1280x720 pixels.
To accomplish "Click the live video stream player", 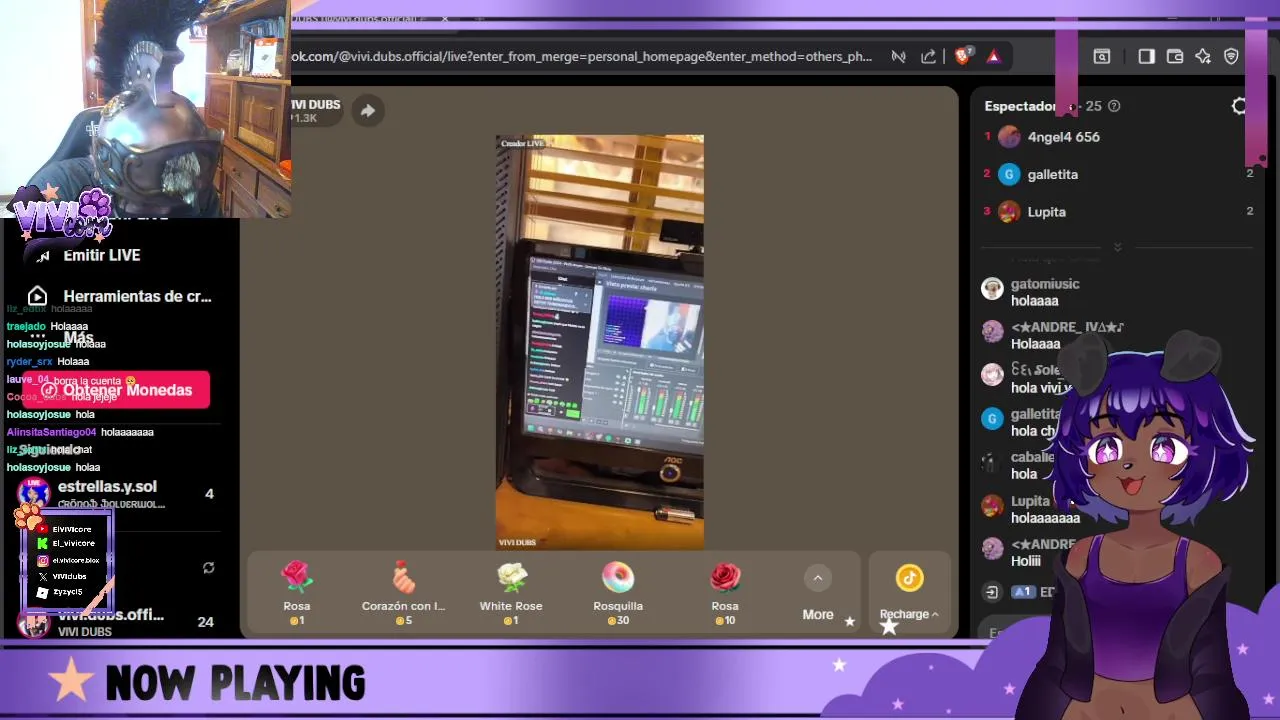I will coord(600,343).
